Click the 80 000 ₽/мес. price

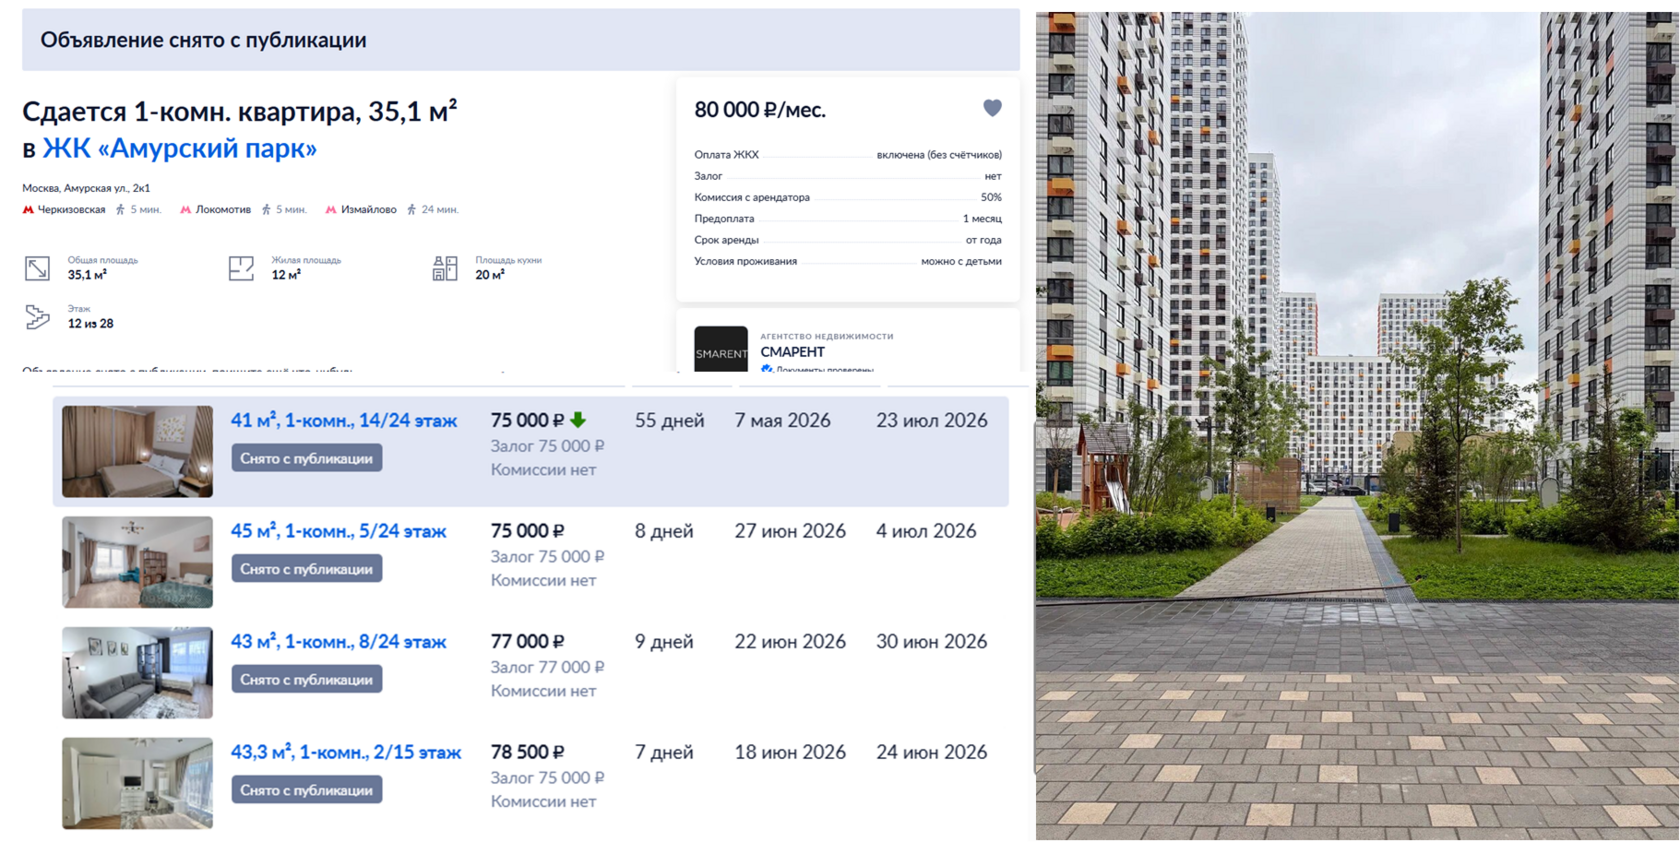point(760,110)
